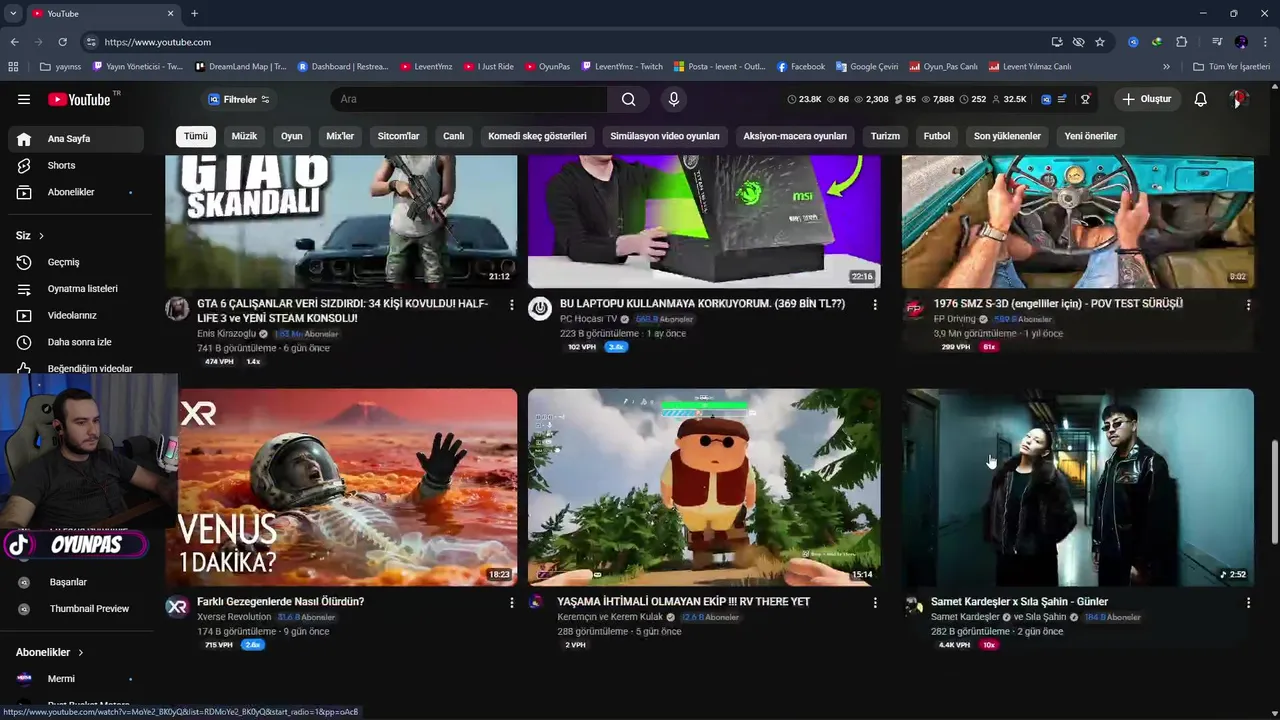Open FP Driving channel avatar

point(914,308)
